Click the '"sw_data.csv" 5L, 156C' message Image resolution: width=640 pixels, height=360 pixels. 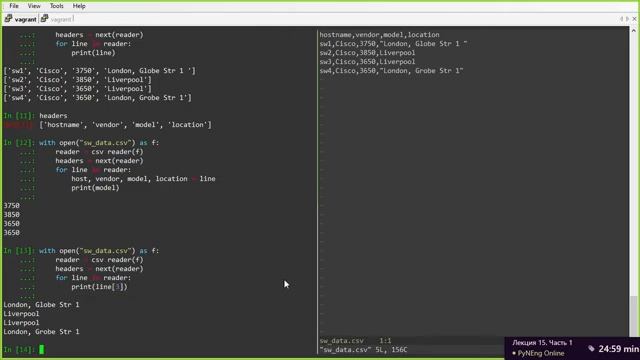[363, 349]
